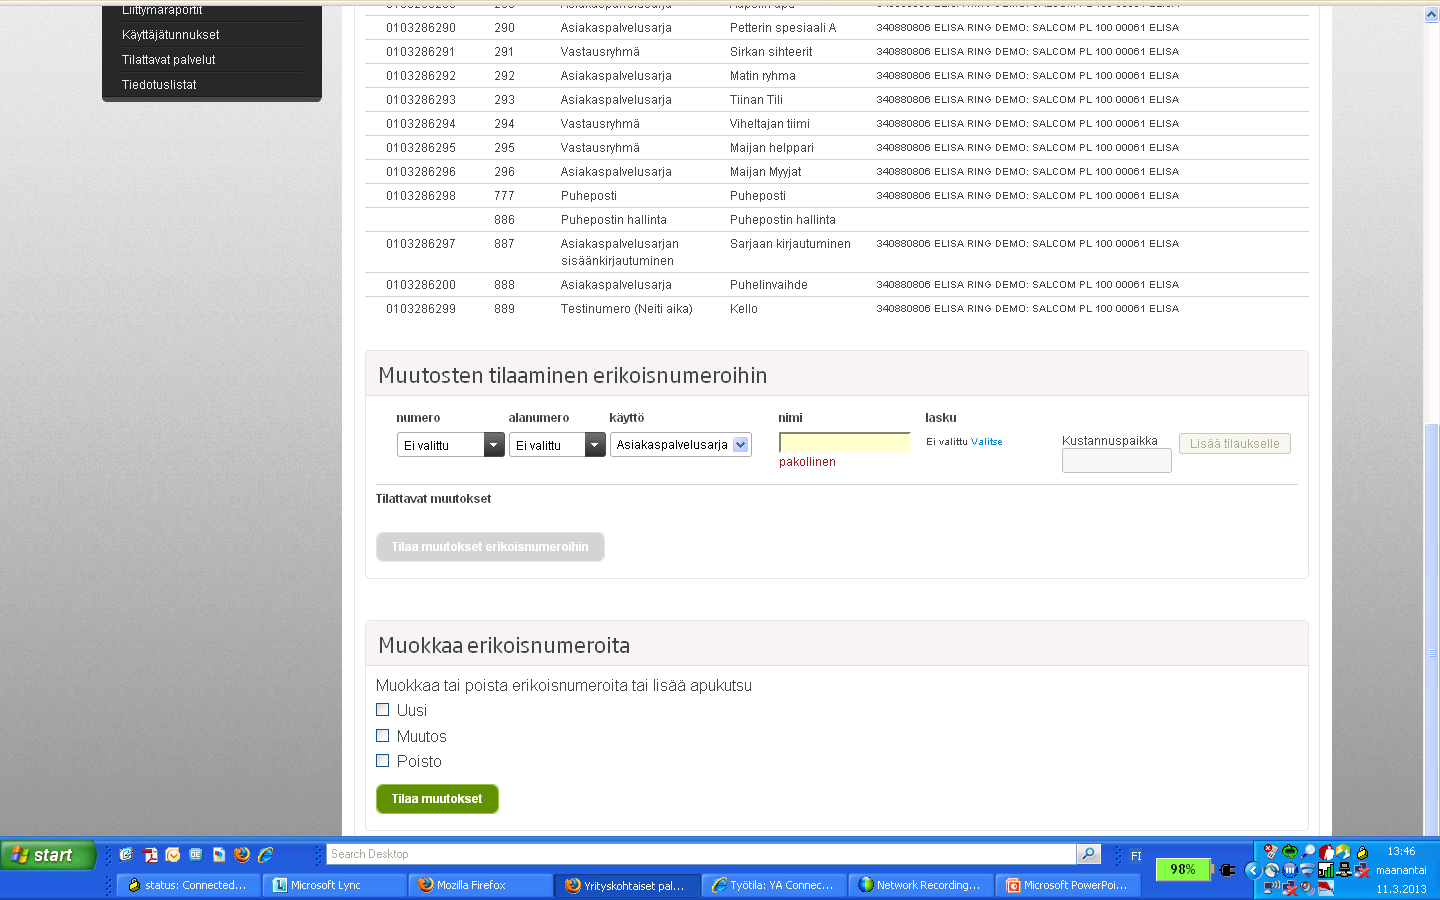Click the Search Desktop field
Screen dimensions: 1440x900
(x=702, y=854)
